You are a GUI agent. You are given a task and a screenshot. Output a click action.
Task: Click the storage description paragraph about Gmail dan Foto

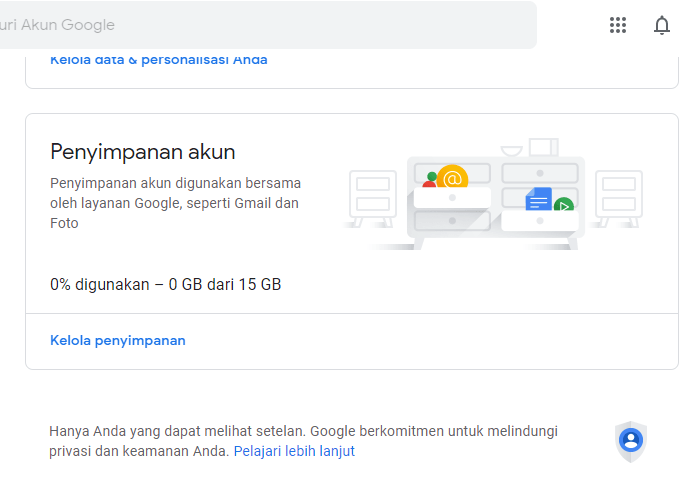click(x=175, y=203)
